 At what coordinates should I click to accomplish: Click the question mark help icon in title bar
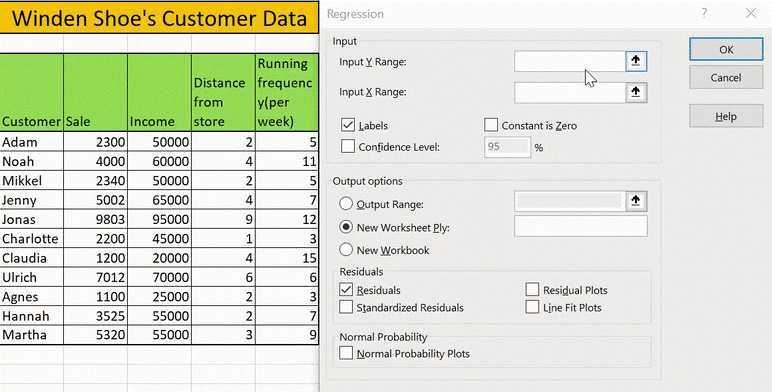tap(705, 13)
